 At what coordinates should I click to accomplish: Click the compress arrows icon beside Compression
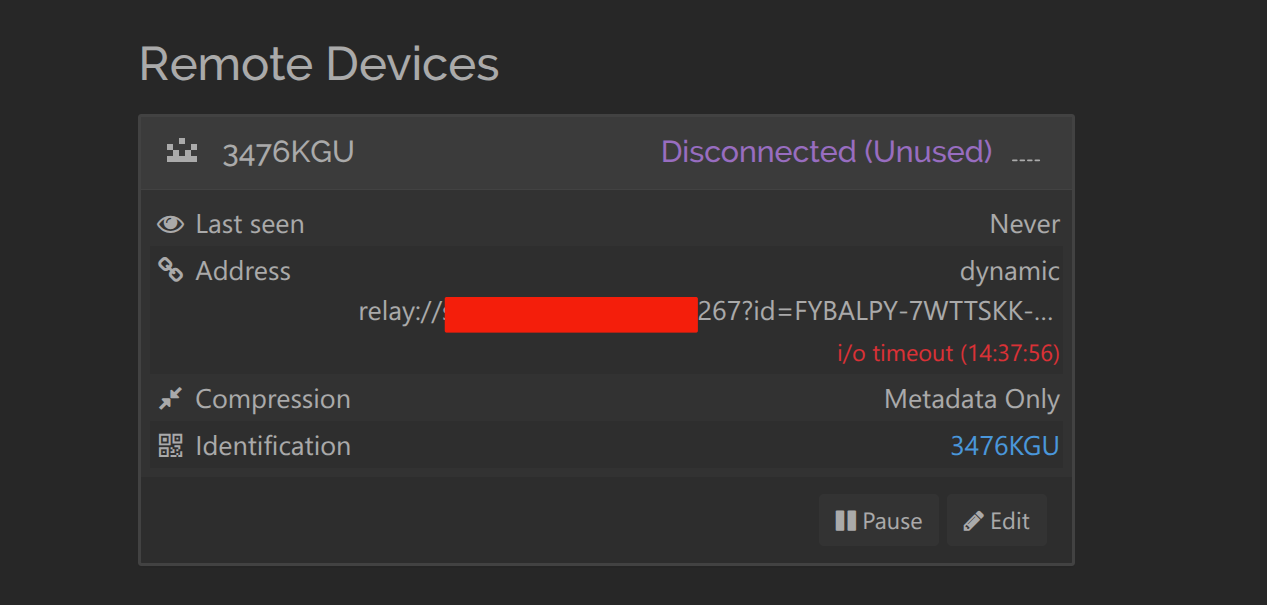(171, 399)
